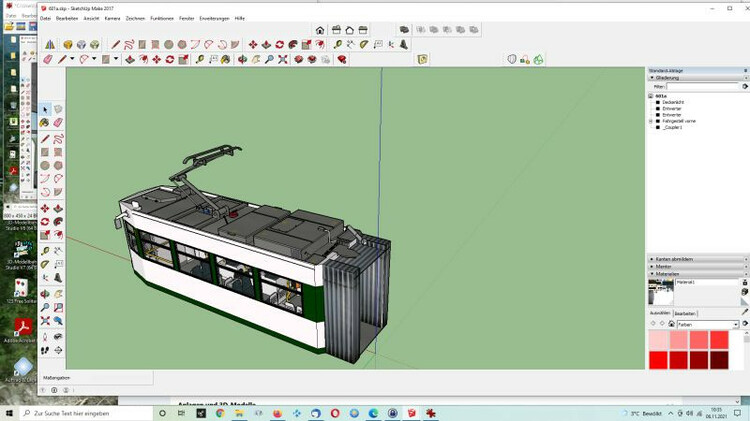Pick the pure red swatch below lightest pink
The image size is (750, 421).
658,360
